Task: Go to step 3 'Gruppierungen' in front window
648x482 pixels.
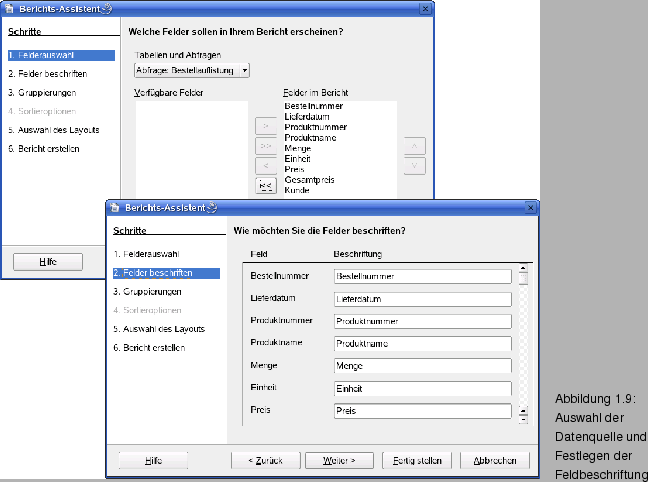Action: coord(148,292)
